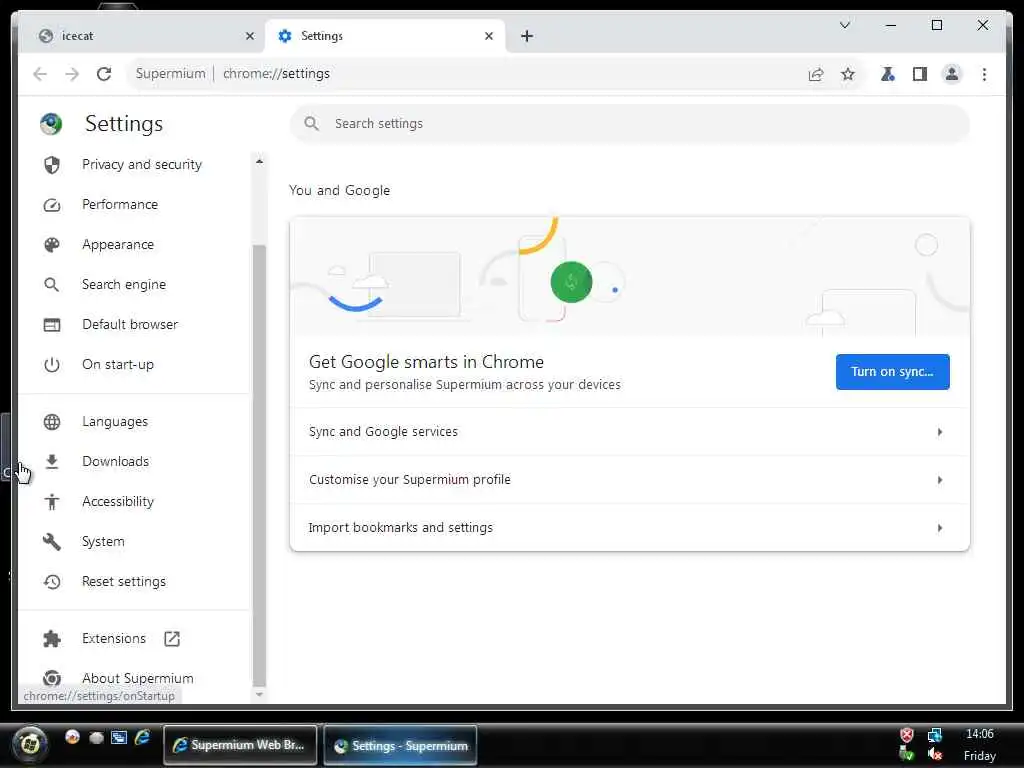Viewport: 1024px width, 768px height.
Task: Click the About Supermium logo icon
Action: tap(52, 679)
